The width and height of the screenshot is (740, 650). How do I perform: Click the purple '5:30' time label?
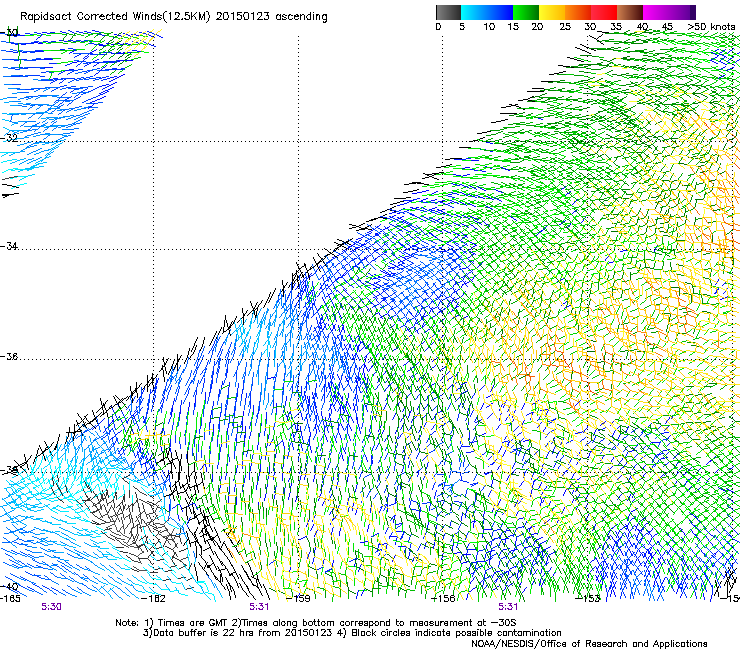pos(51,607)
